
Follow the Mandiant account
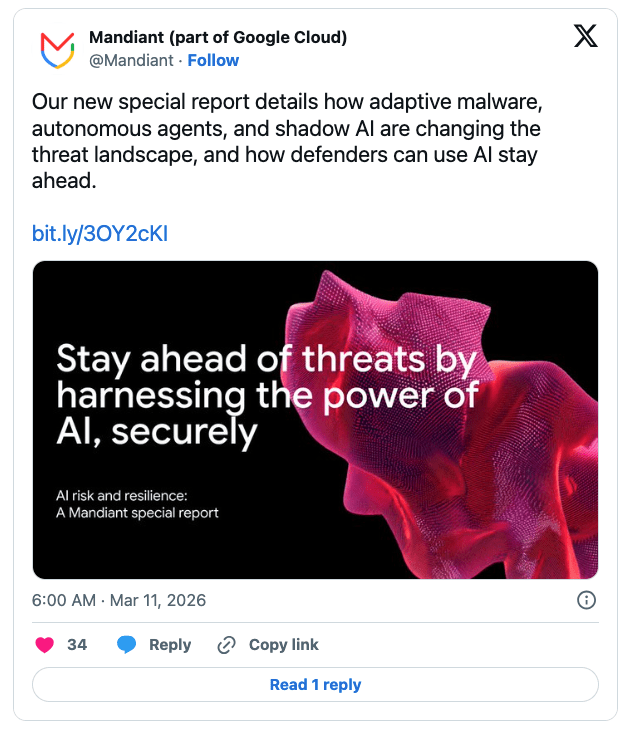pyautogui.click(x=213, y=60)
